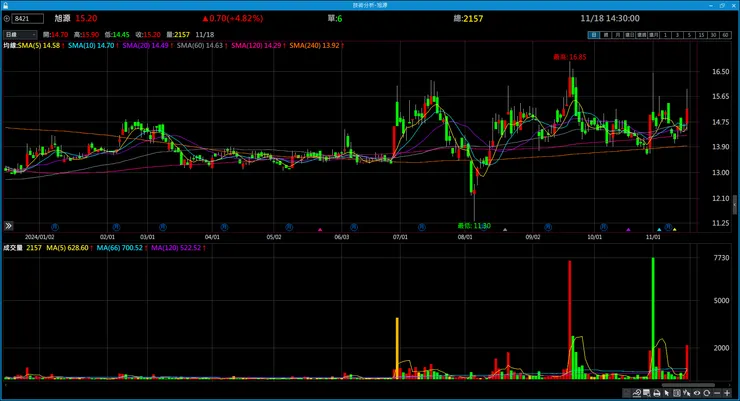Click the vertical scrollbar handle on right edge
This screenshot has height=401, width=740.
click(735, 204)
